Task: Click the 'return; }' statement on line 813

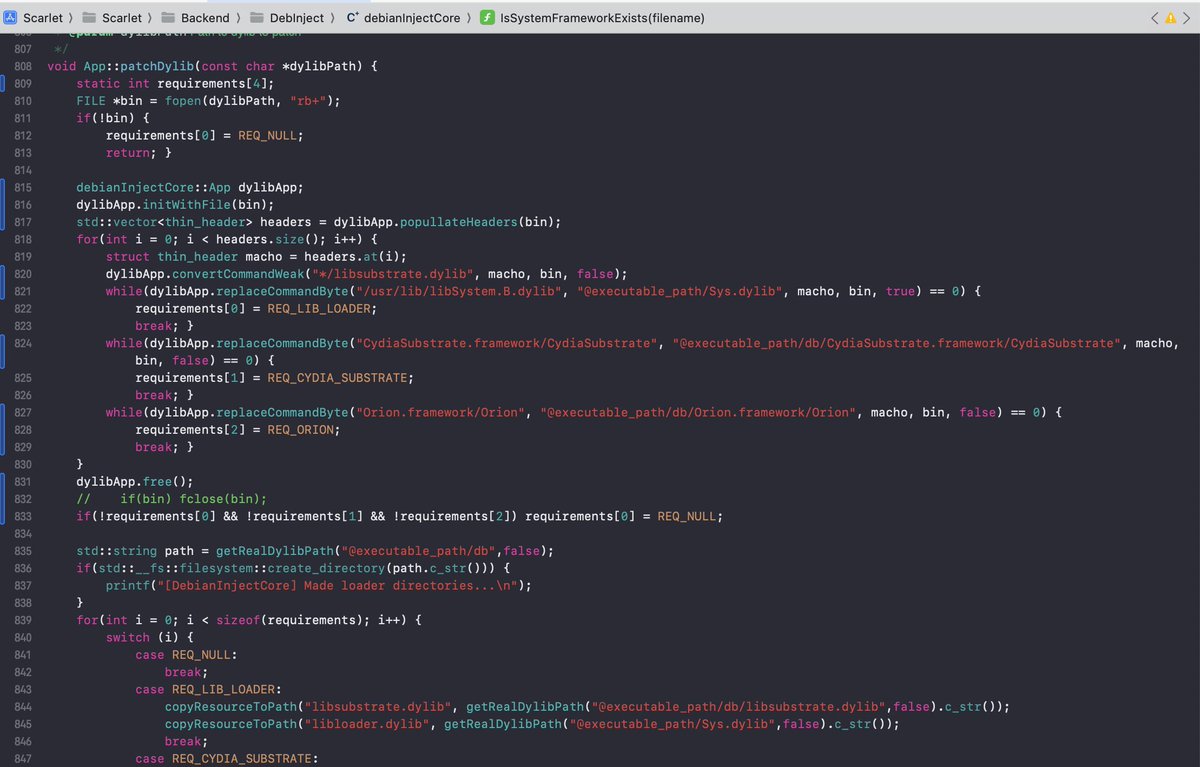Action: pos(139,153)
